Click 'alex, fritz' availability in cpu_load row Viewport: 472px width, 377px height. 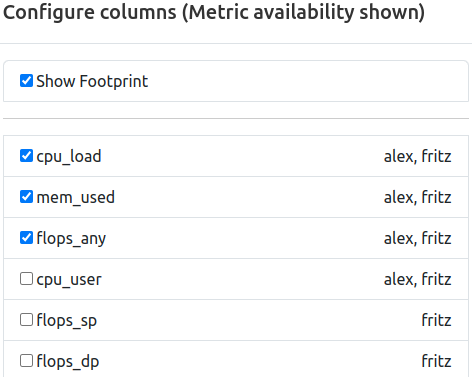418,156
